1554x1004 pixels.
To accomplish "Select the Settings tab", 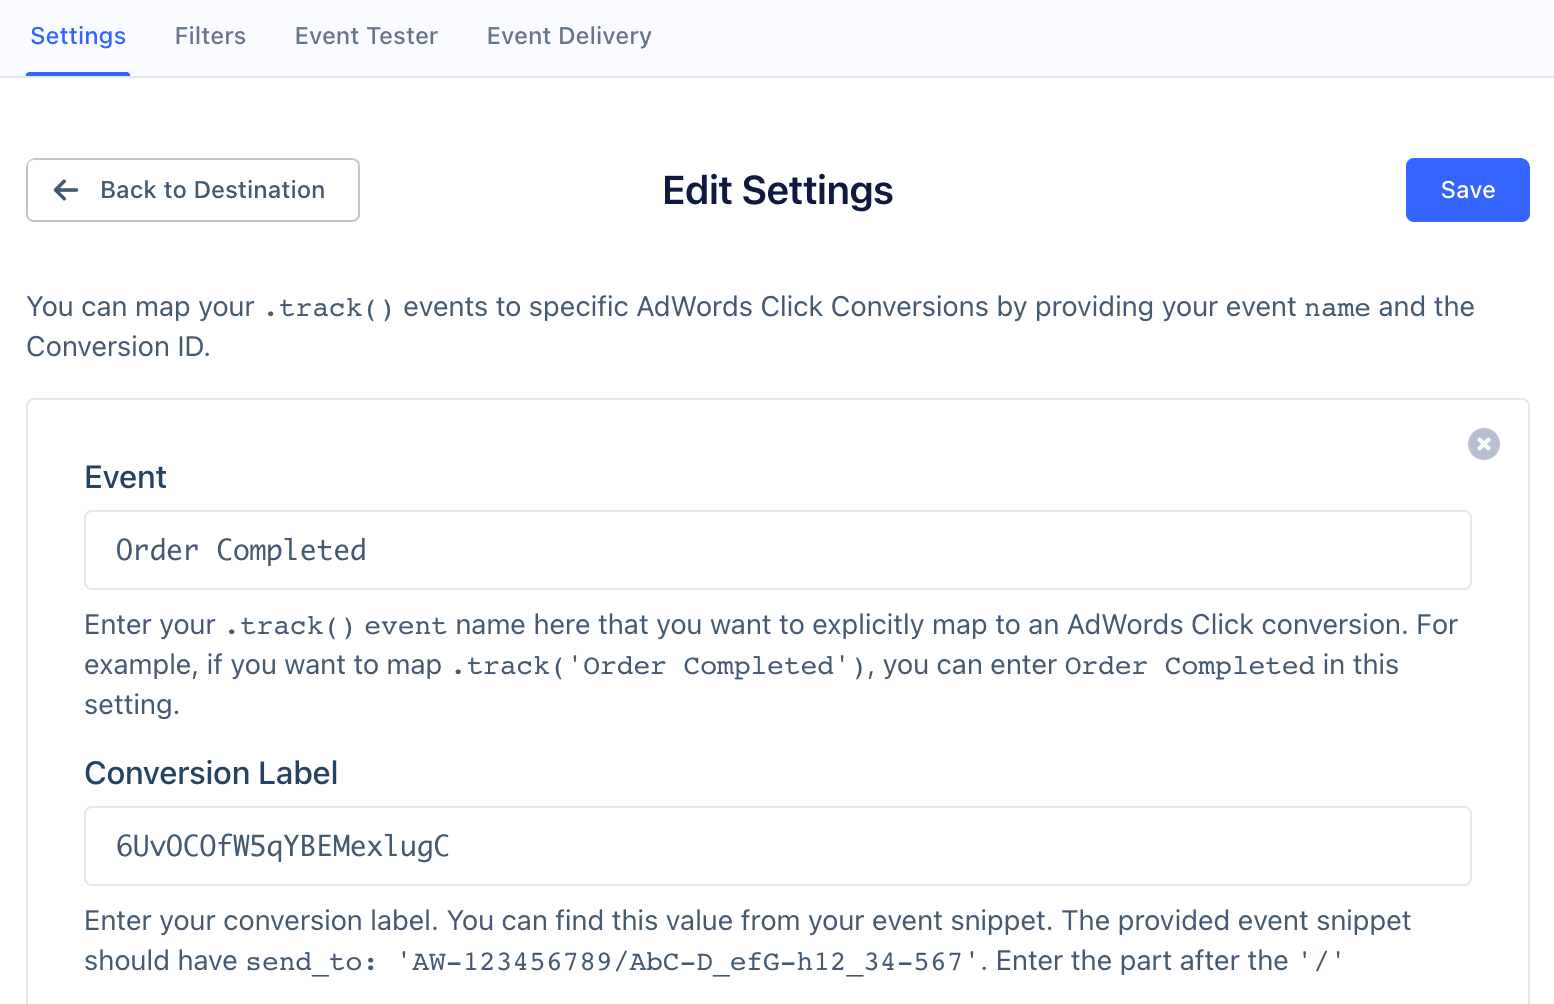I will 78,36.
